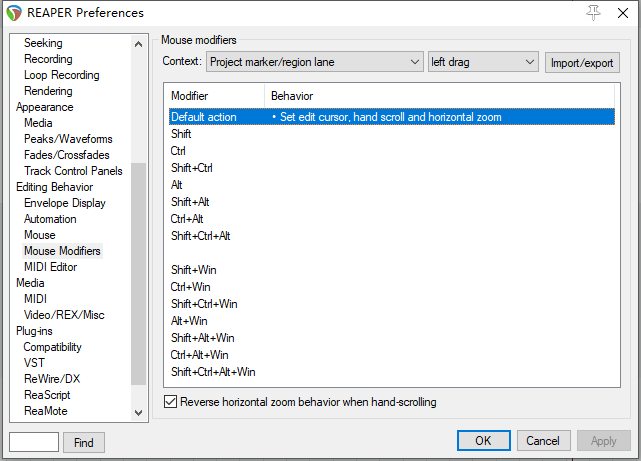Click the search input field
This screenshot has width=641, height=461.
tap(34, 442)
